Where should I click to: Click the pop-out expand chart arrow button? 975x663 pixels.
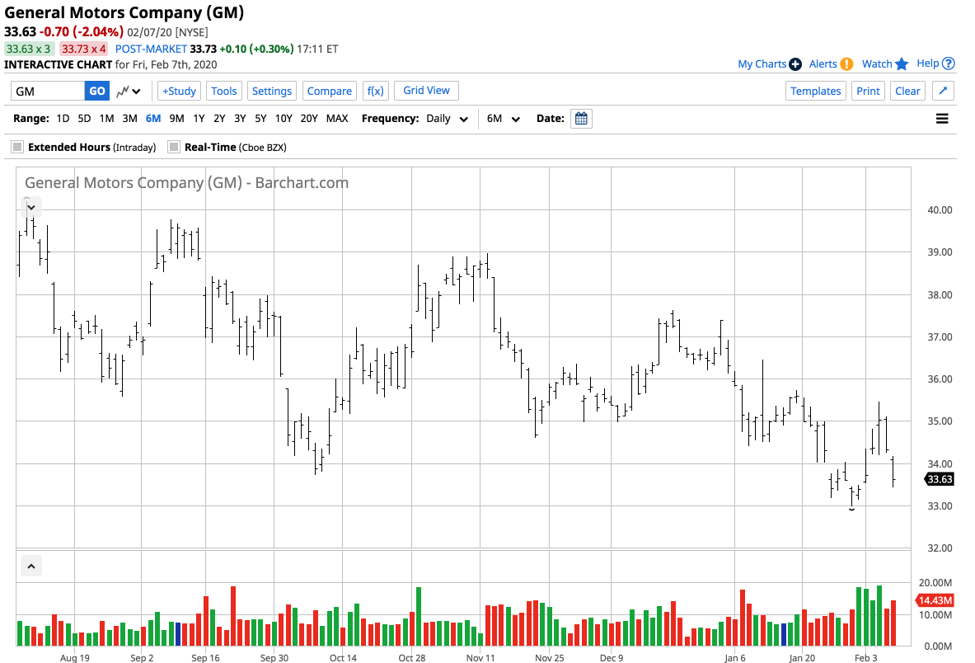point(943,91)
